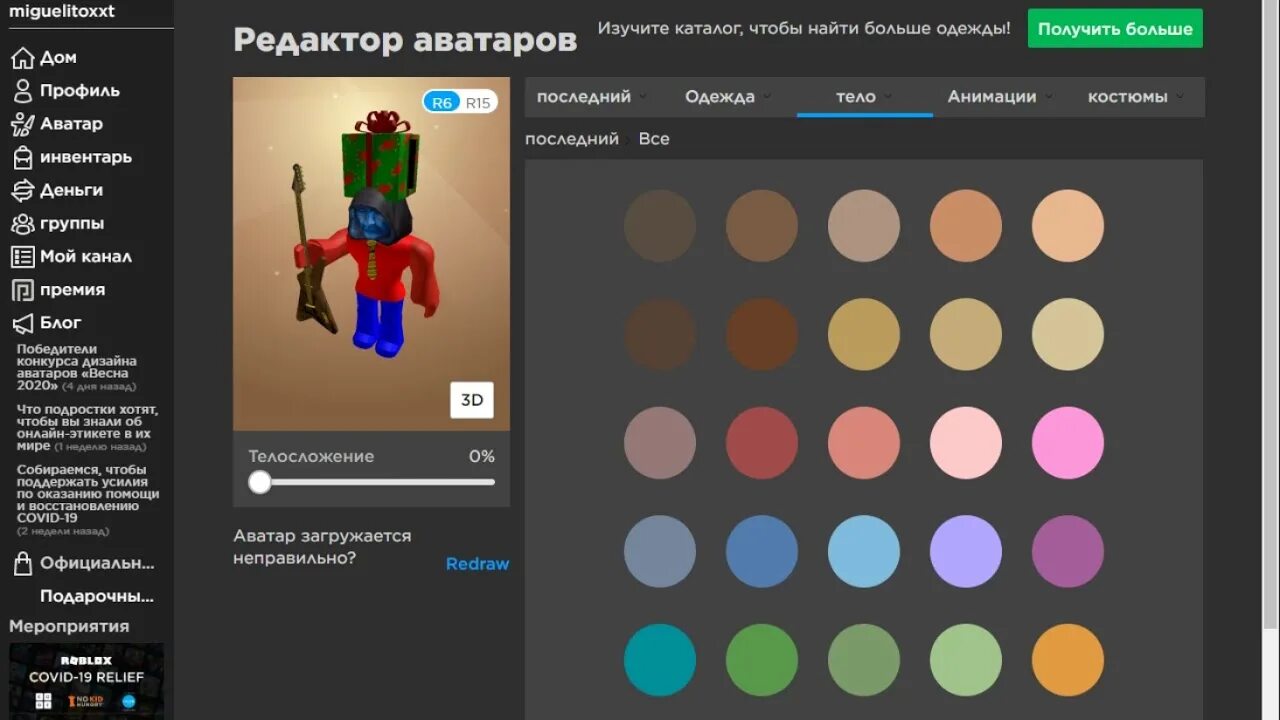Toggle the 3D avatar preview
Viewport: 1280px width, 720px height.
472,400
